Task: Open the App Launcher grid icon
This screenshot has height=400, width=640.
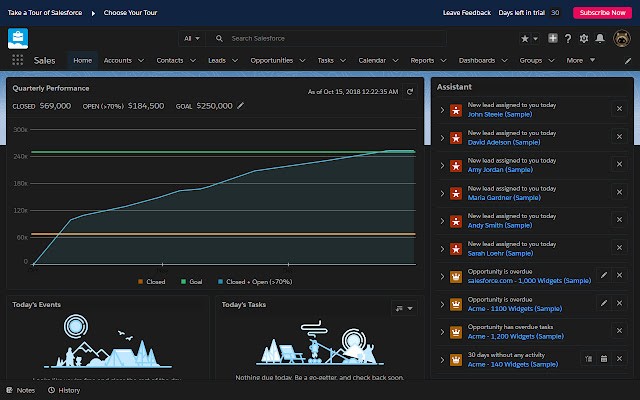Action: click(x=17, y=60)
